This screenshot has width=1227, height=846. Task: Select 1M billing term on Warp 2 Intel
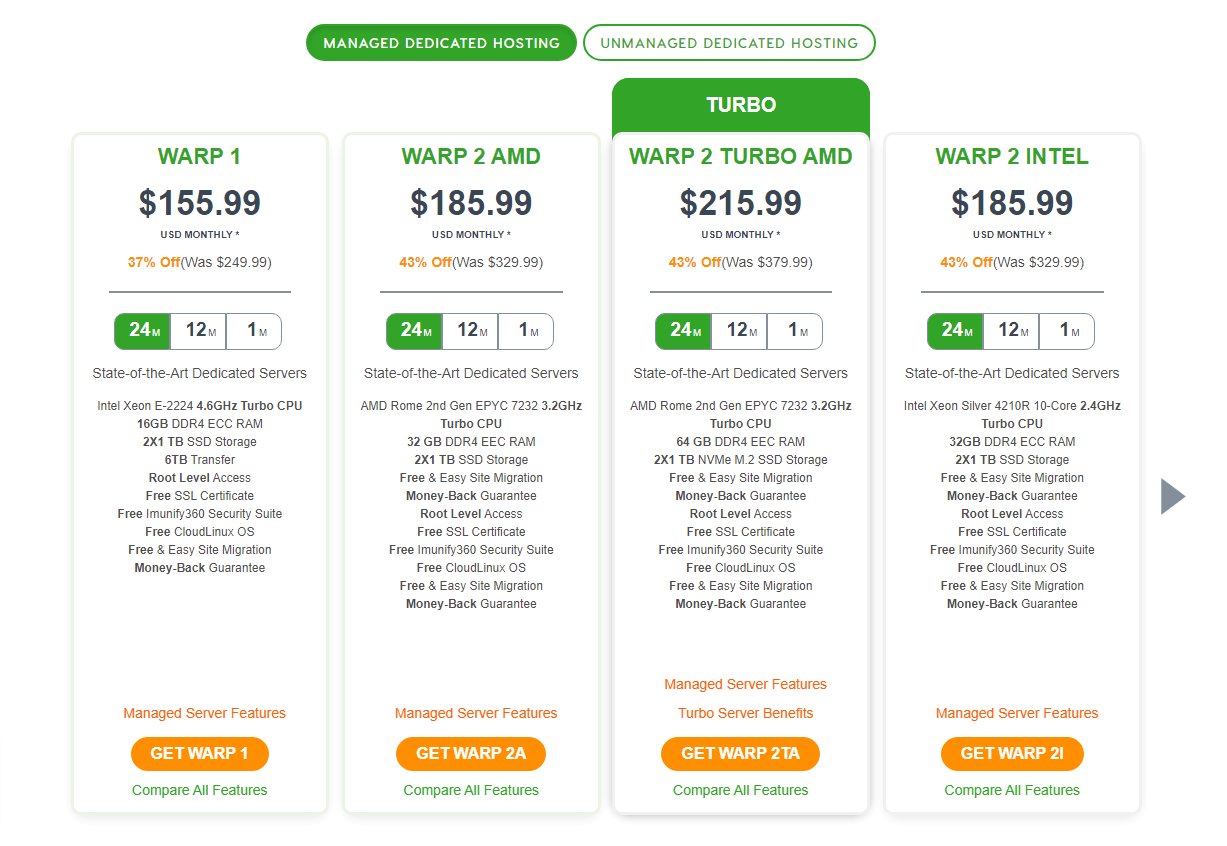pos(1067,331)
